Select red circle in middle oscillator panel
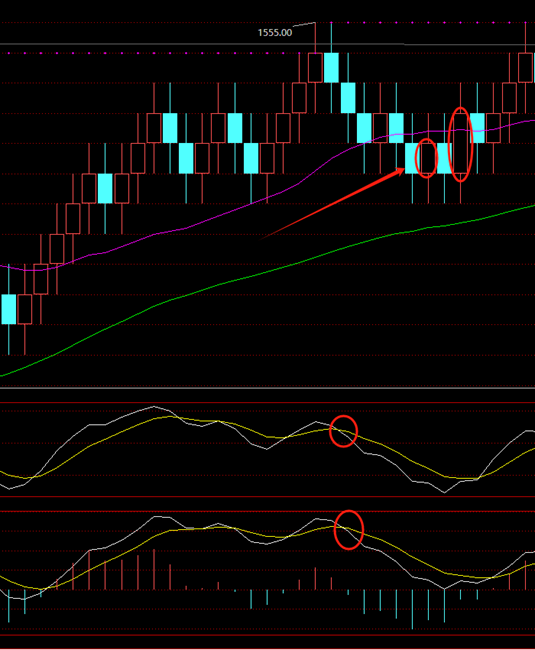 click(344, 431)
